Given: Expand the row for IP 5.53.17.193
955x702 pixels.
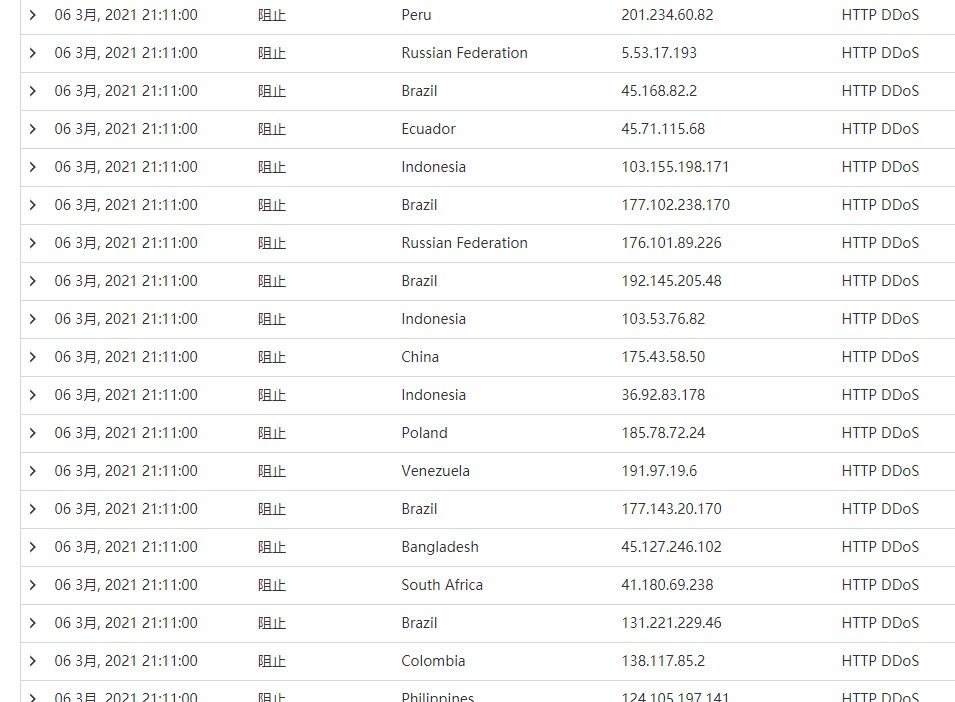Looking at the screenshot, I should coord(32,53).
